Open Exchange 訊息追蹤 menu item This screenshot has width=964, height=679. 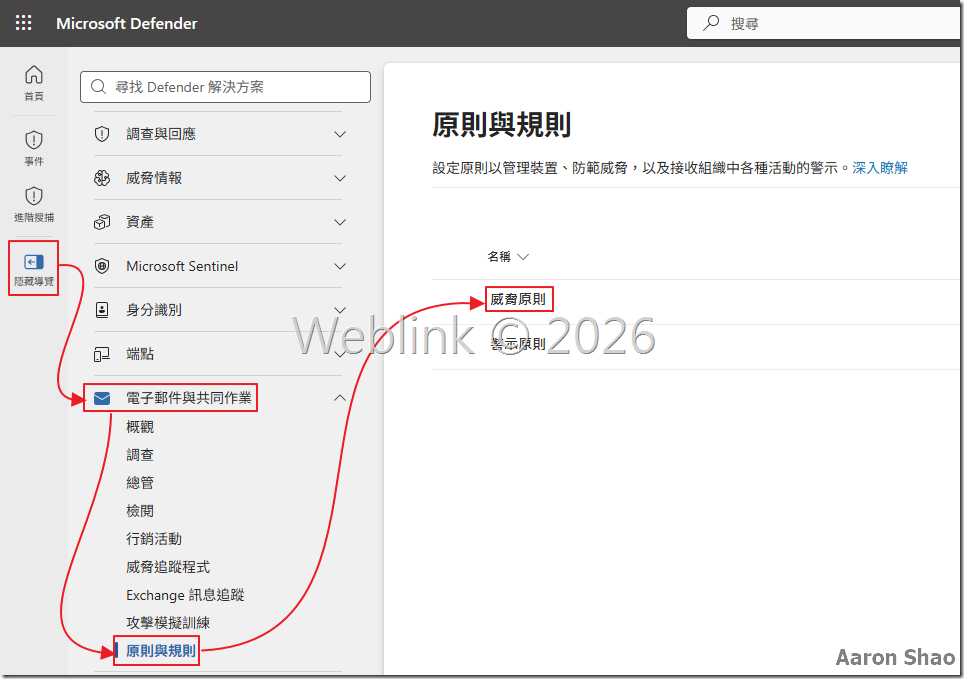[185, 595]
